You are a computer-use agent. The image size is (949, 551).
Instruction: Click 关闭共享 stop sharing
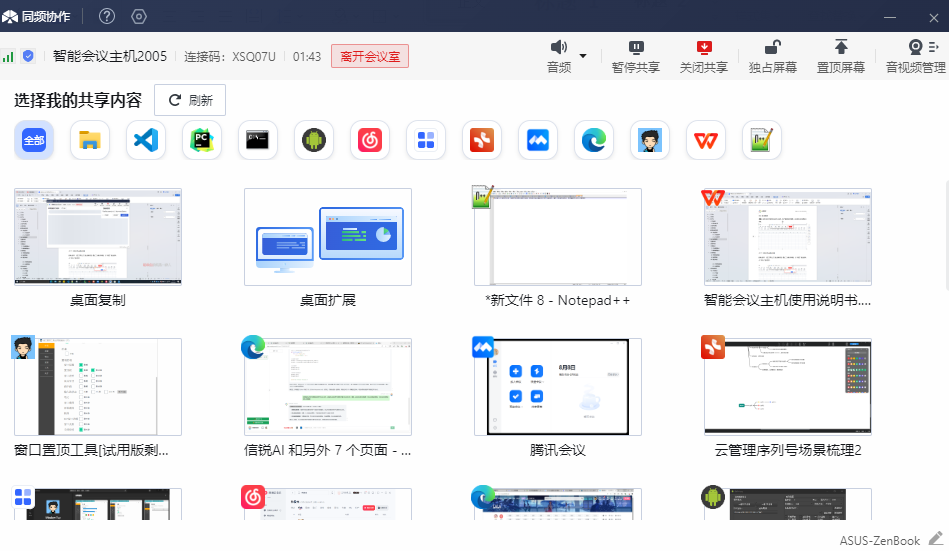point(704,57)
